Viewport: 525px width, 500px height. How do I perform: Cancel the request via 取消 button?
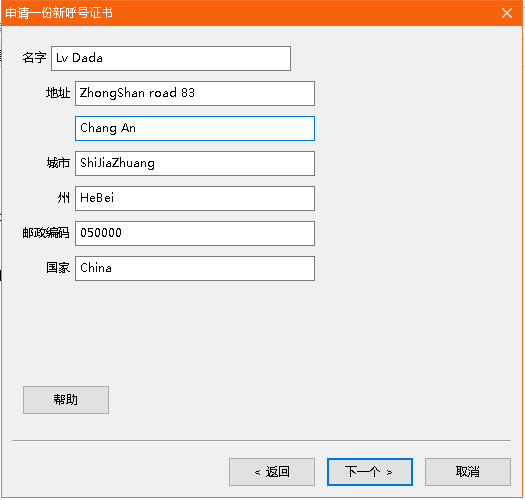tap(468, 472)
